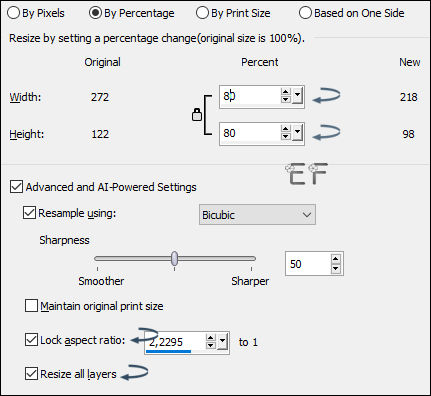Raise Sharpness value with up spinner
Viewport: 431px width, 396px height.
click(336, 259)
